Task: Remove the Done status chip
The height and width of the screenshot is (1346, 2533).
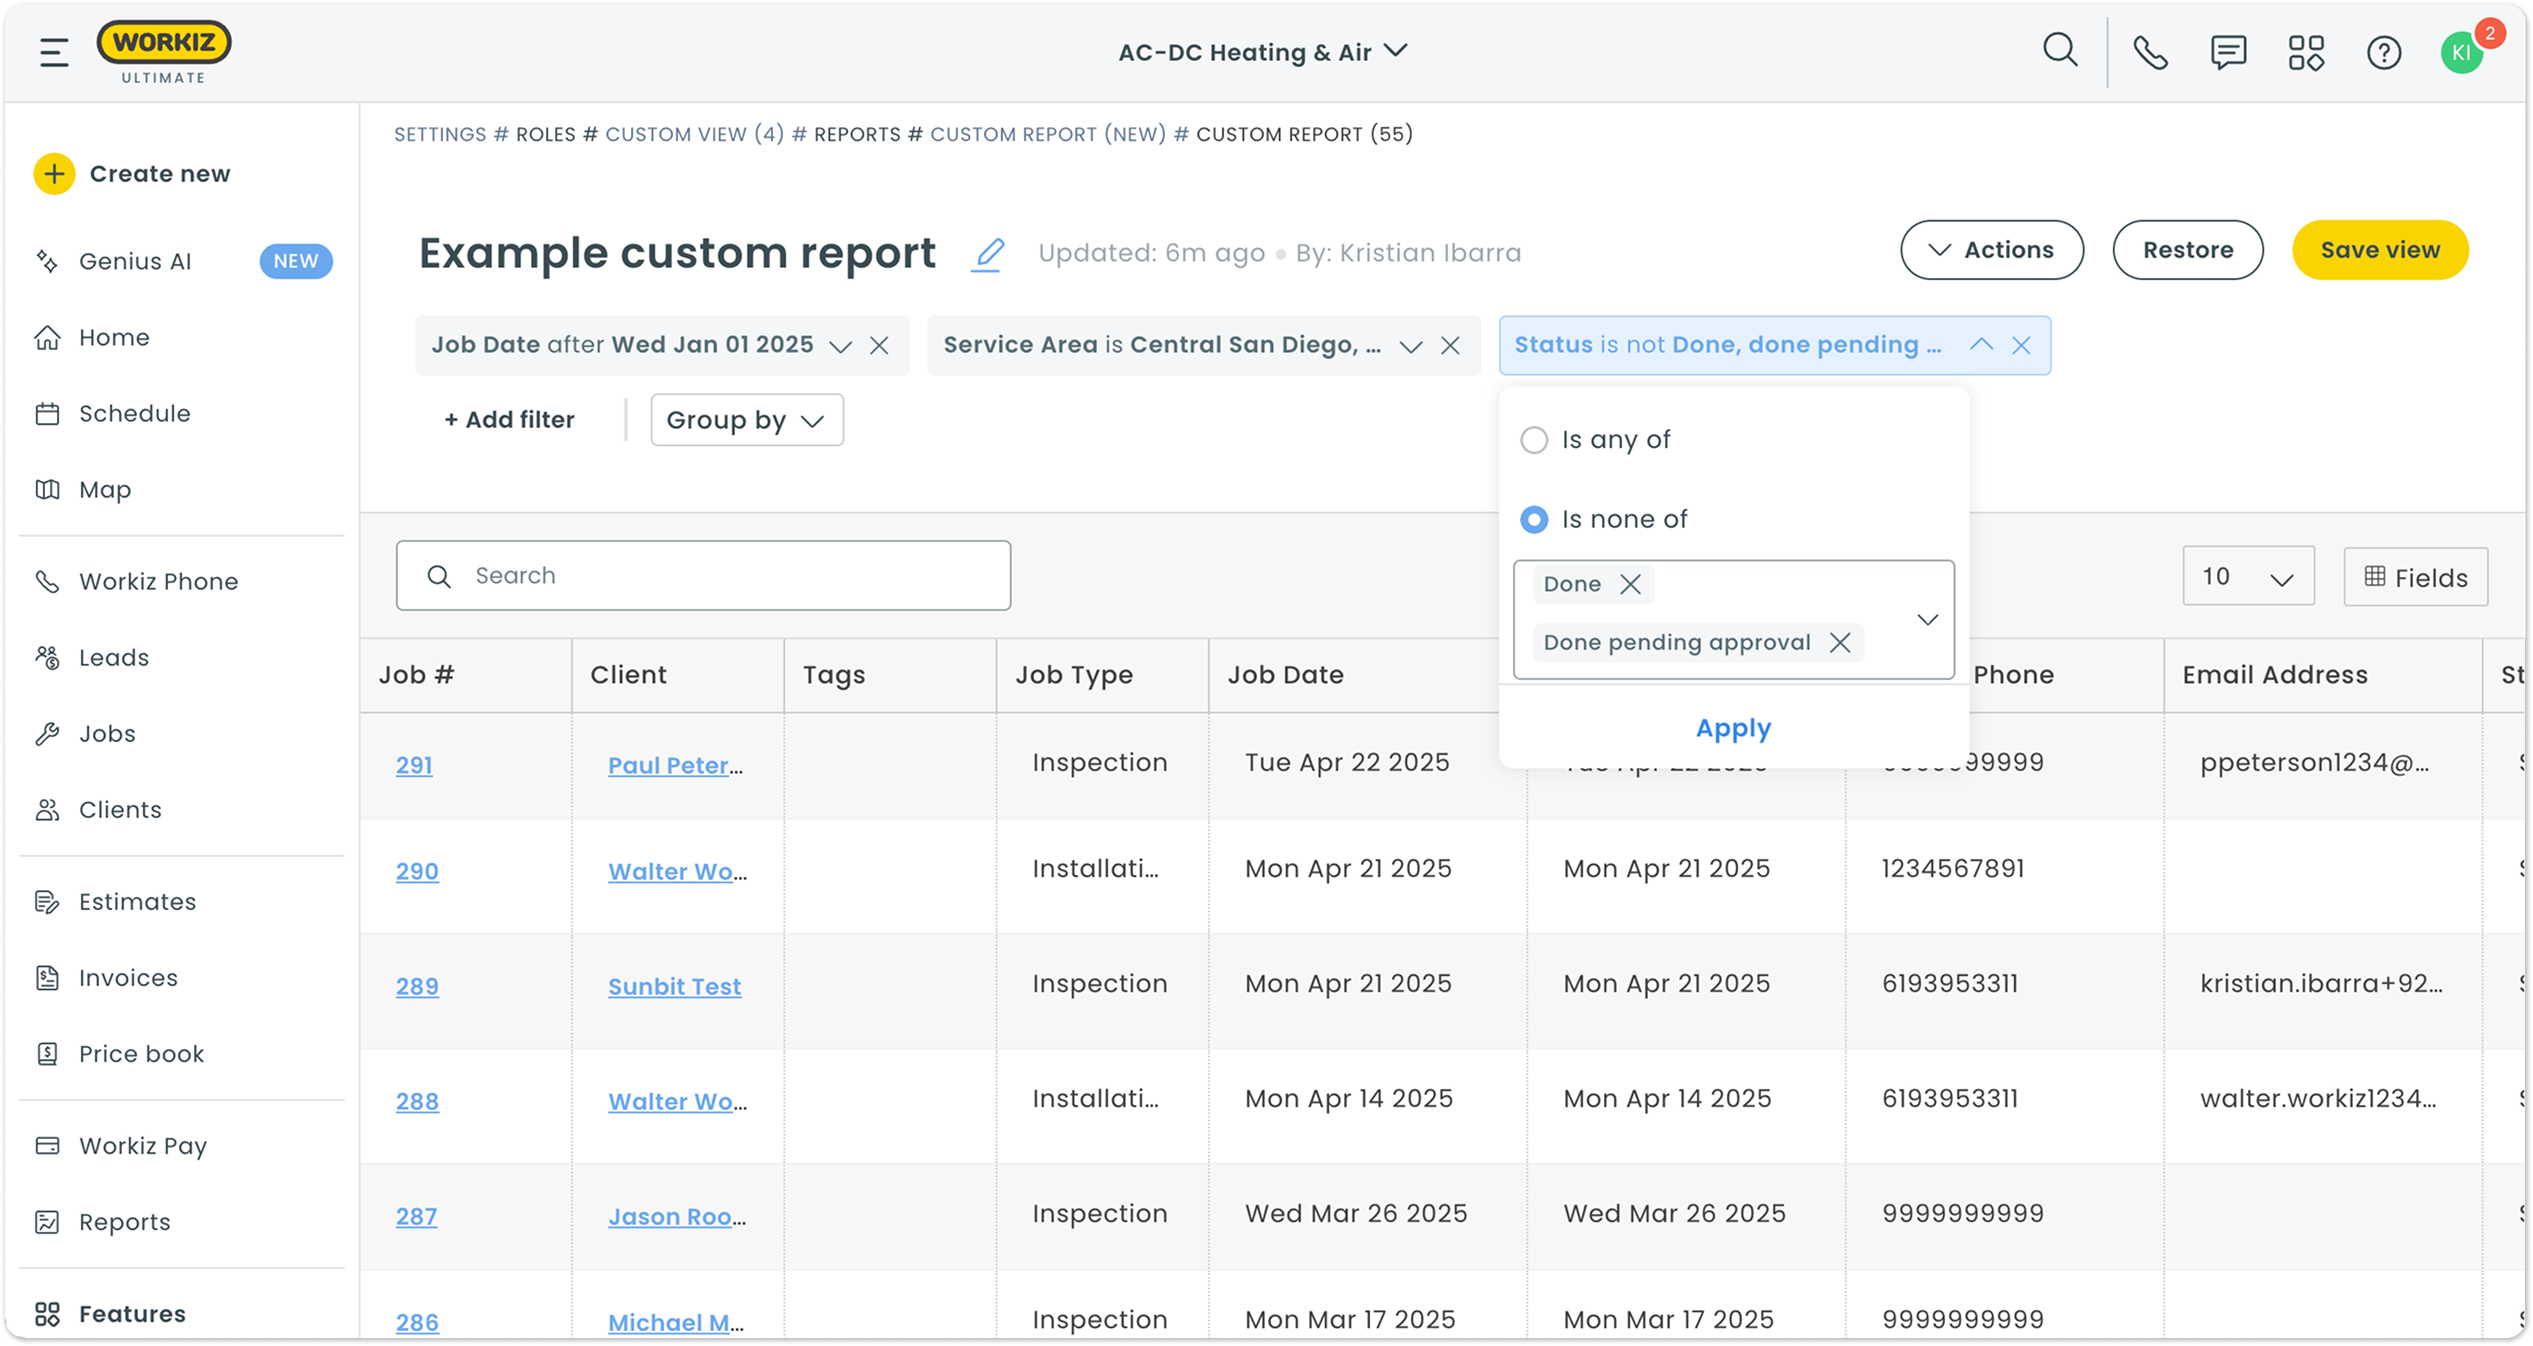Action: coord(1630,584)
